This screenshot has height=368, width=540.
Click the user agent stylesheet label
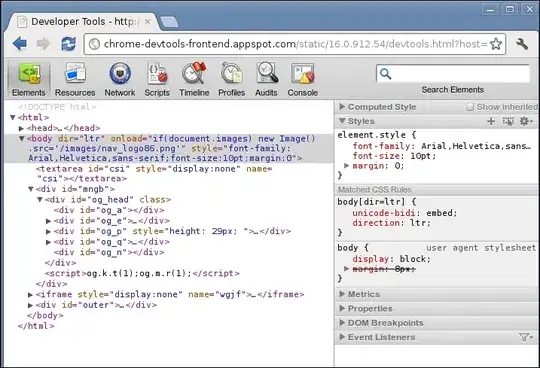[x=481, y=248]
